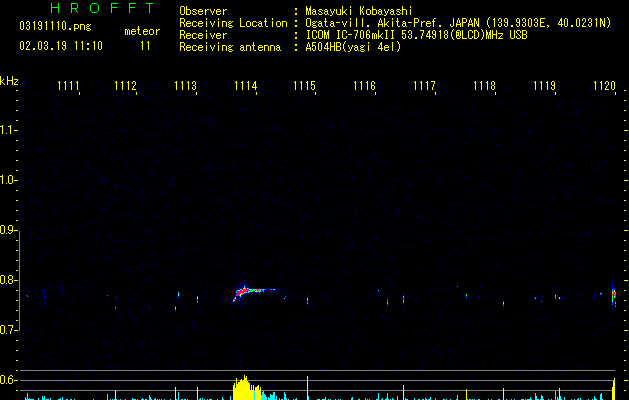The width and height of the screenshot is (629, 400).
Task: Click the 1114 time axis marker
Action: click(246, 85)
